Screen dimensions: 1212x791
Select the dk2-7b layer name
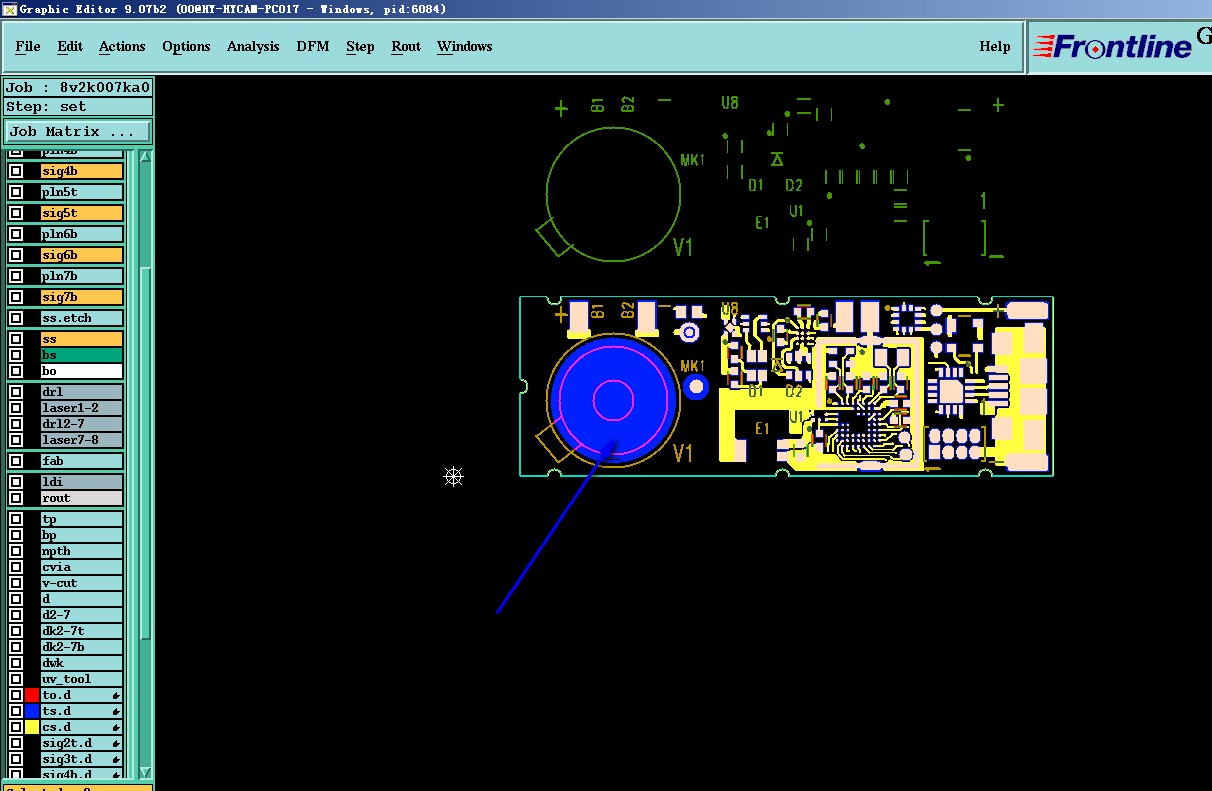[82, 647]
